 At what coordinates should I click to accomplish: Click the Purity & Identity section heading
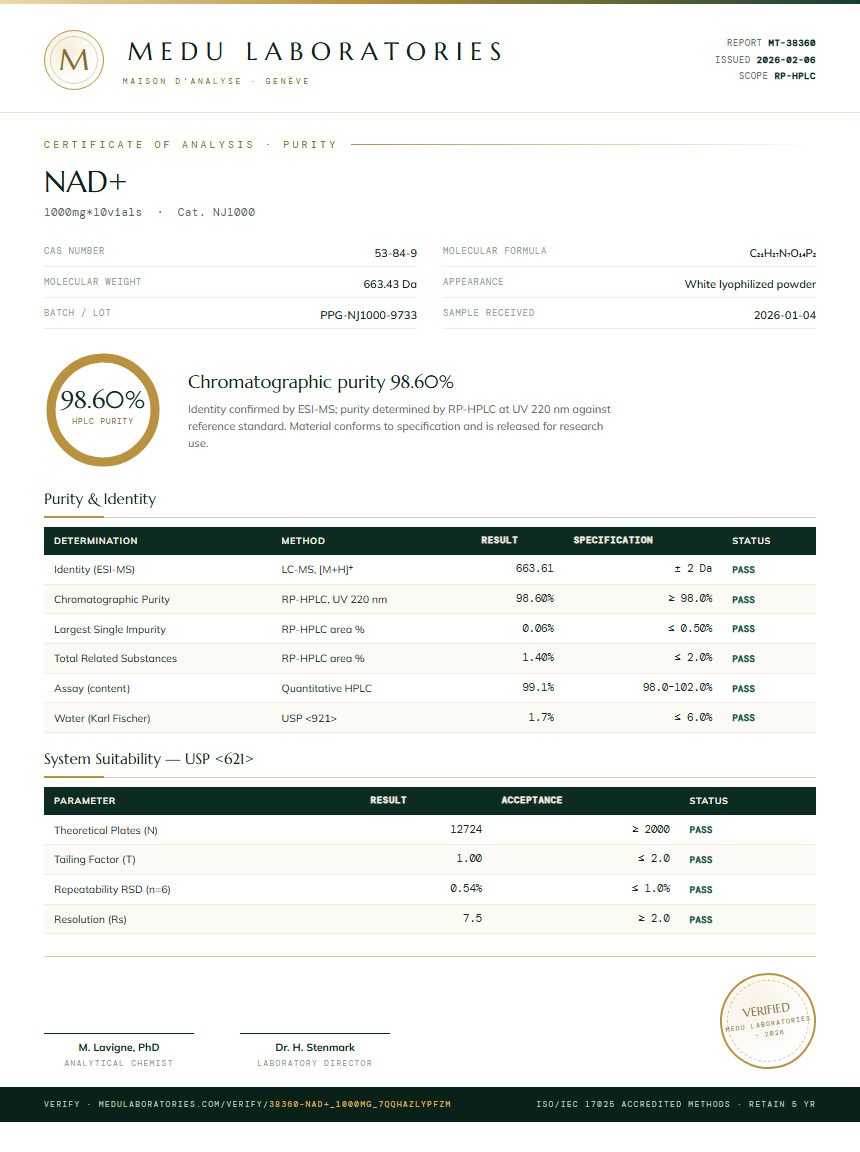pyautogui.click(x=100, y=499)
